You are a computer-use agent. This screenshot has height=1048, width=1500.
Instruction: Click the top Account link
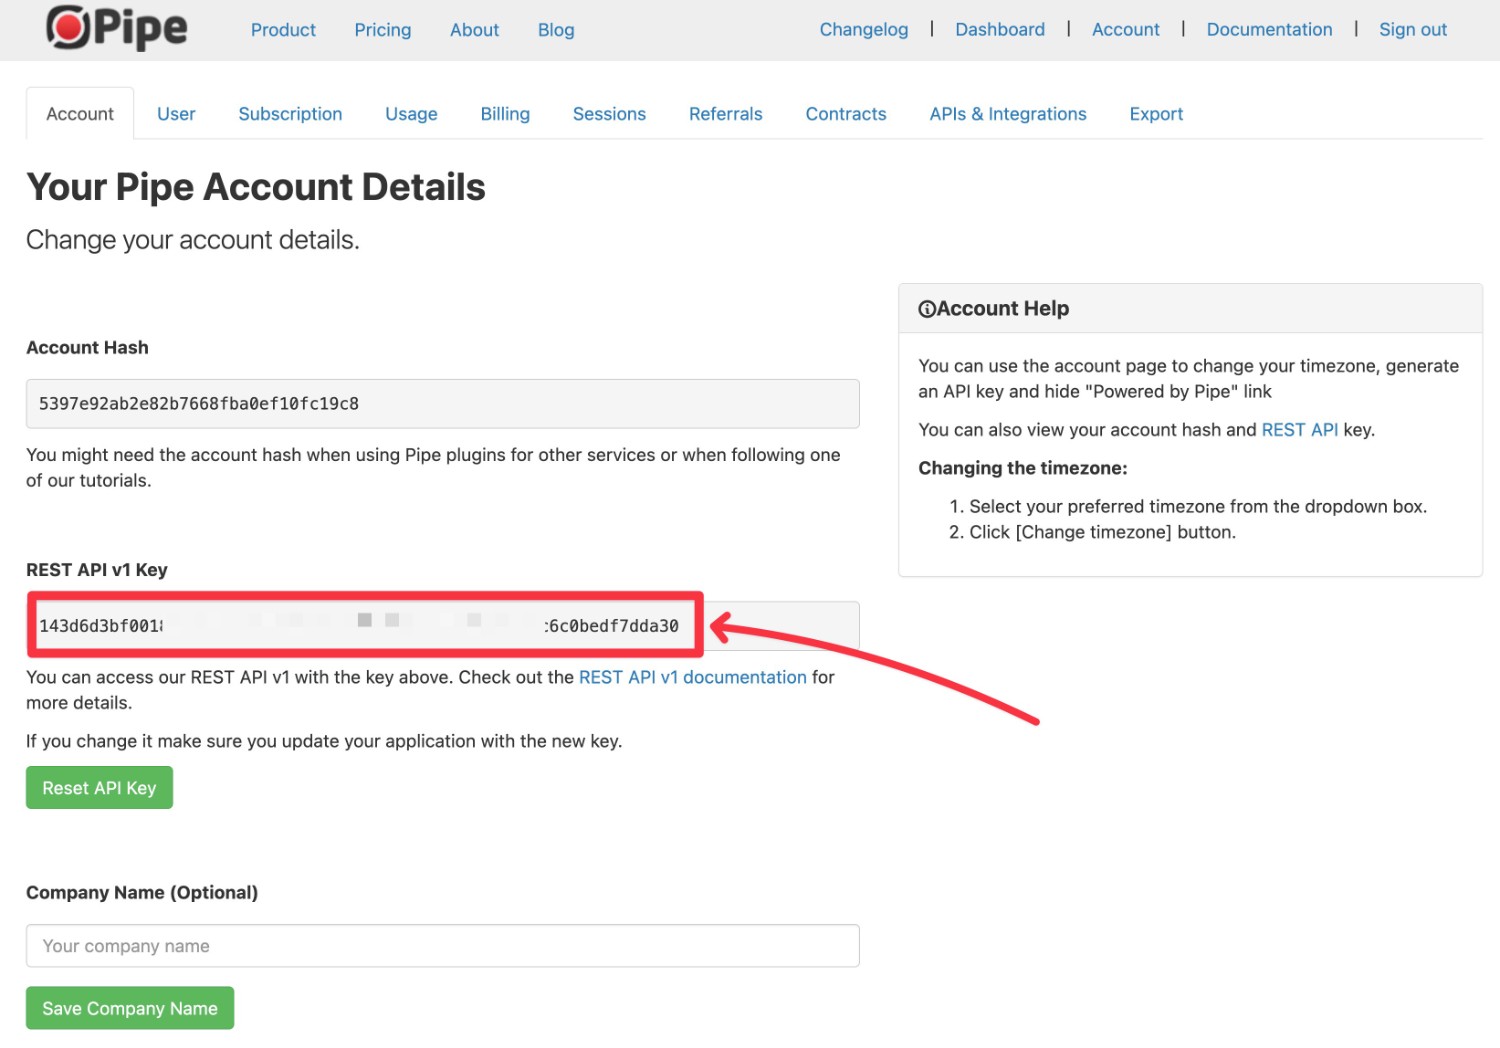pos(1126,30)
